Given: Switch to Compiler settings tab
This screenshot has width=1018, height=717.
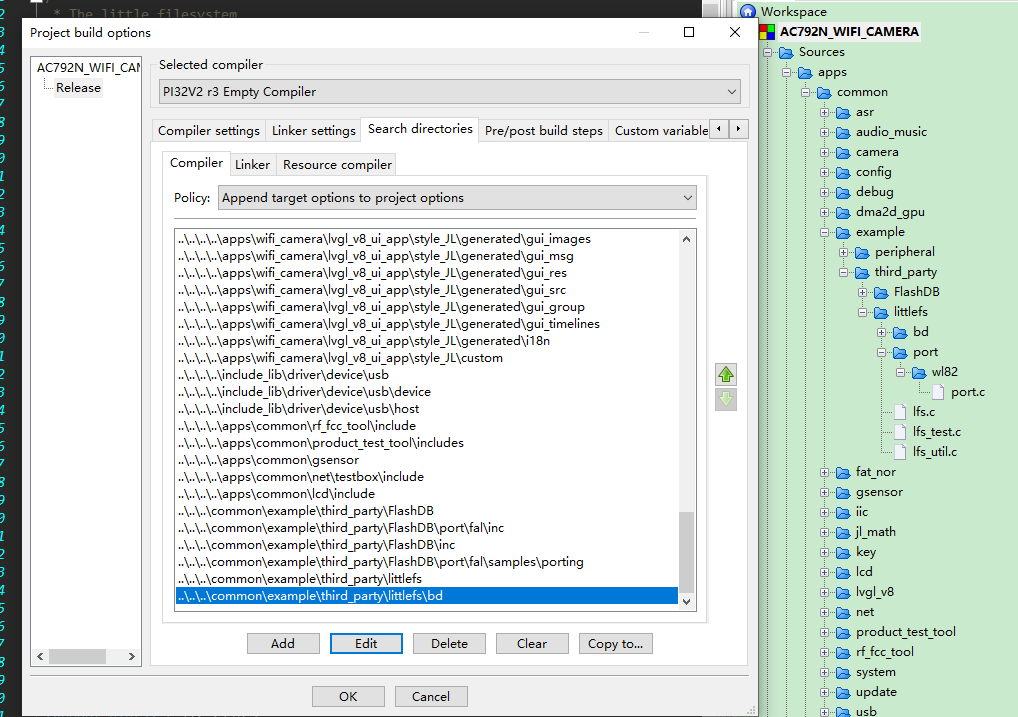Looking at the screenshot, I should coord(208,131).
